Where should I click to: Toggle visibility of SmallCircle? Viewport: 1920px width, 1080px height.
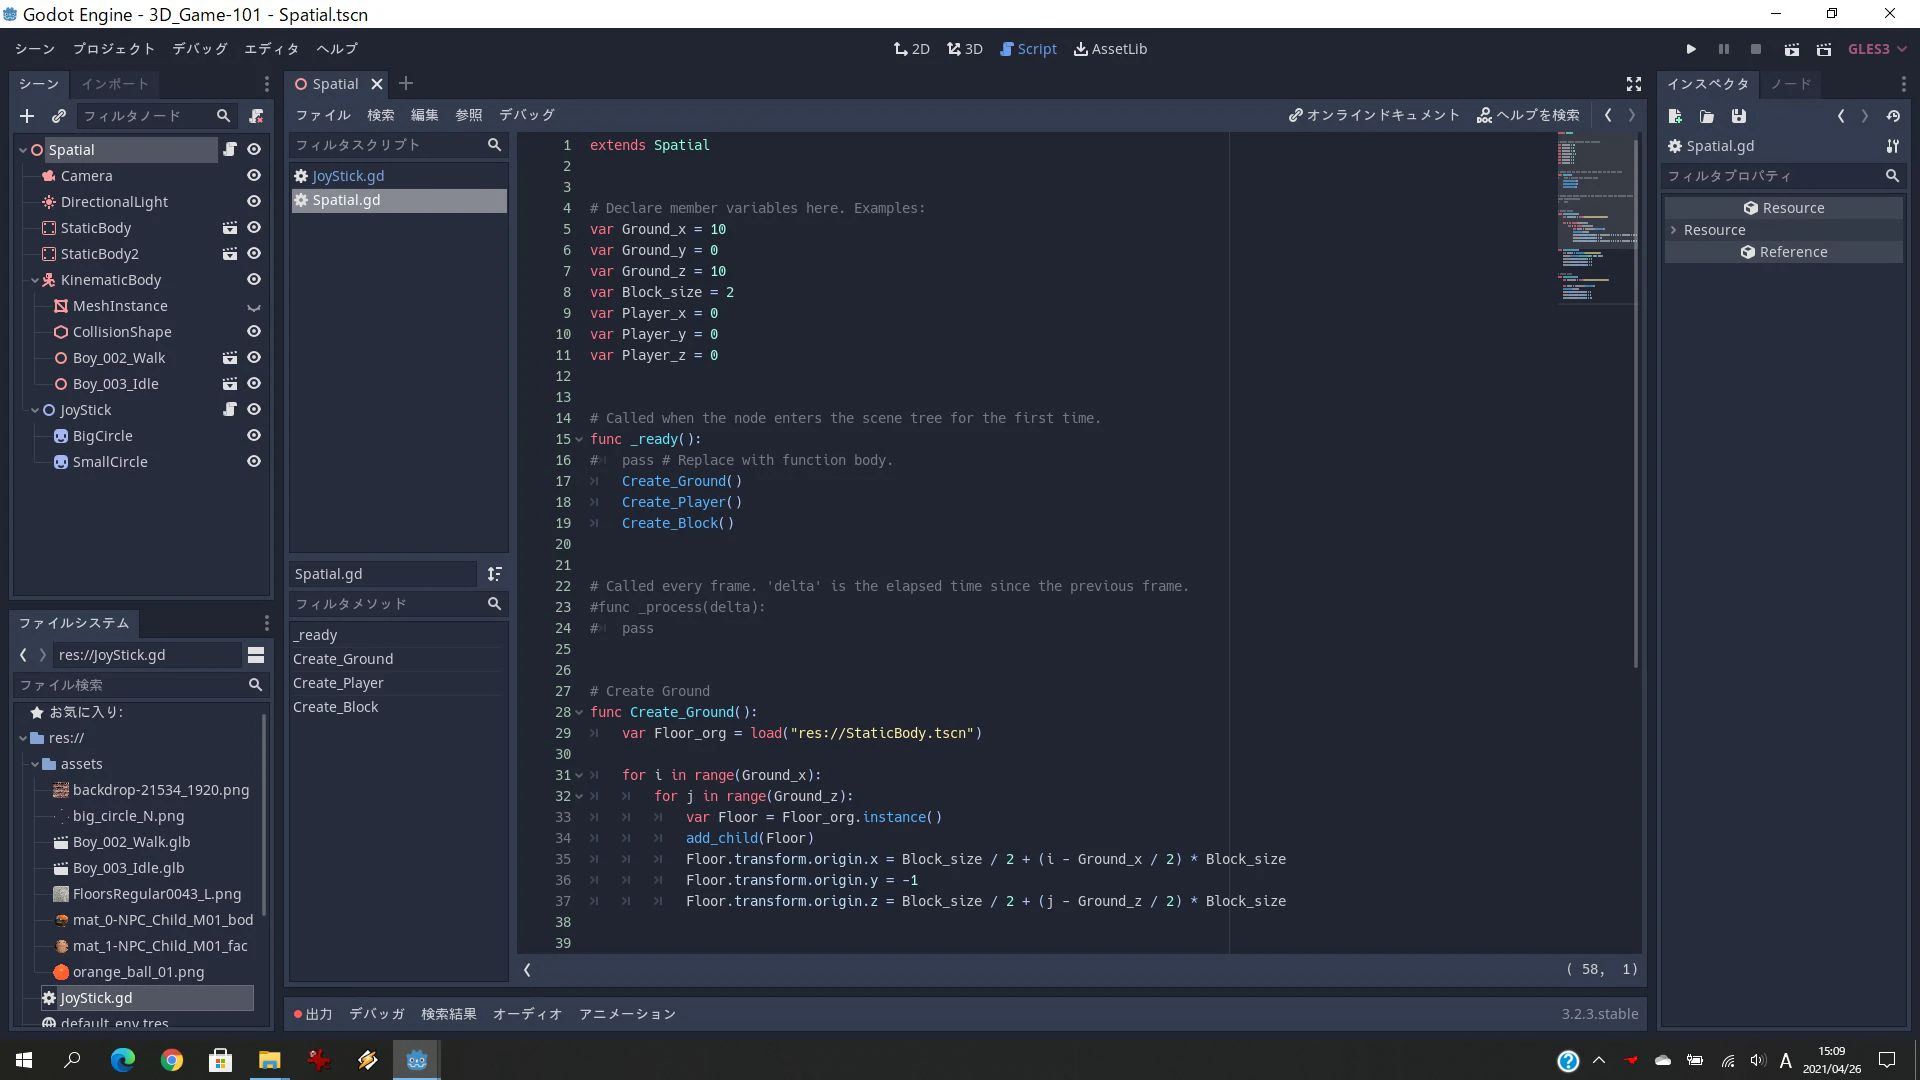(x=254, y=461)
